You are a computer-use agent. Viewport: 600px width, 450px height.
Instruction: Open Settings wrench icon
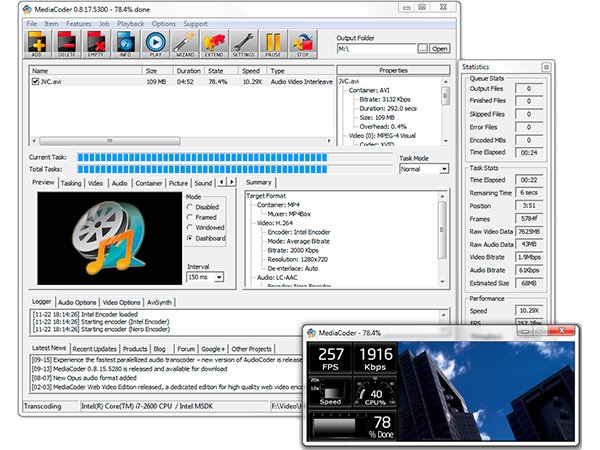pos(243,42)
